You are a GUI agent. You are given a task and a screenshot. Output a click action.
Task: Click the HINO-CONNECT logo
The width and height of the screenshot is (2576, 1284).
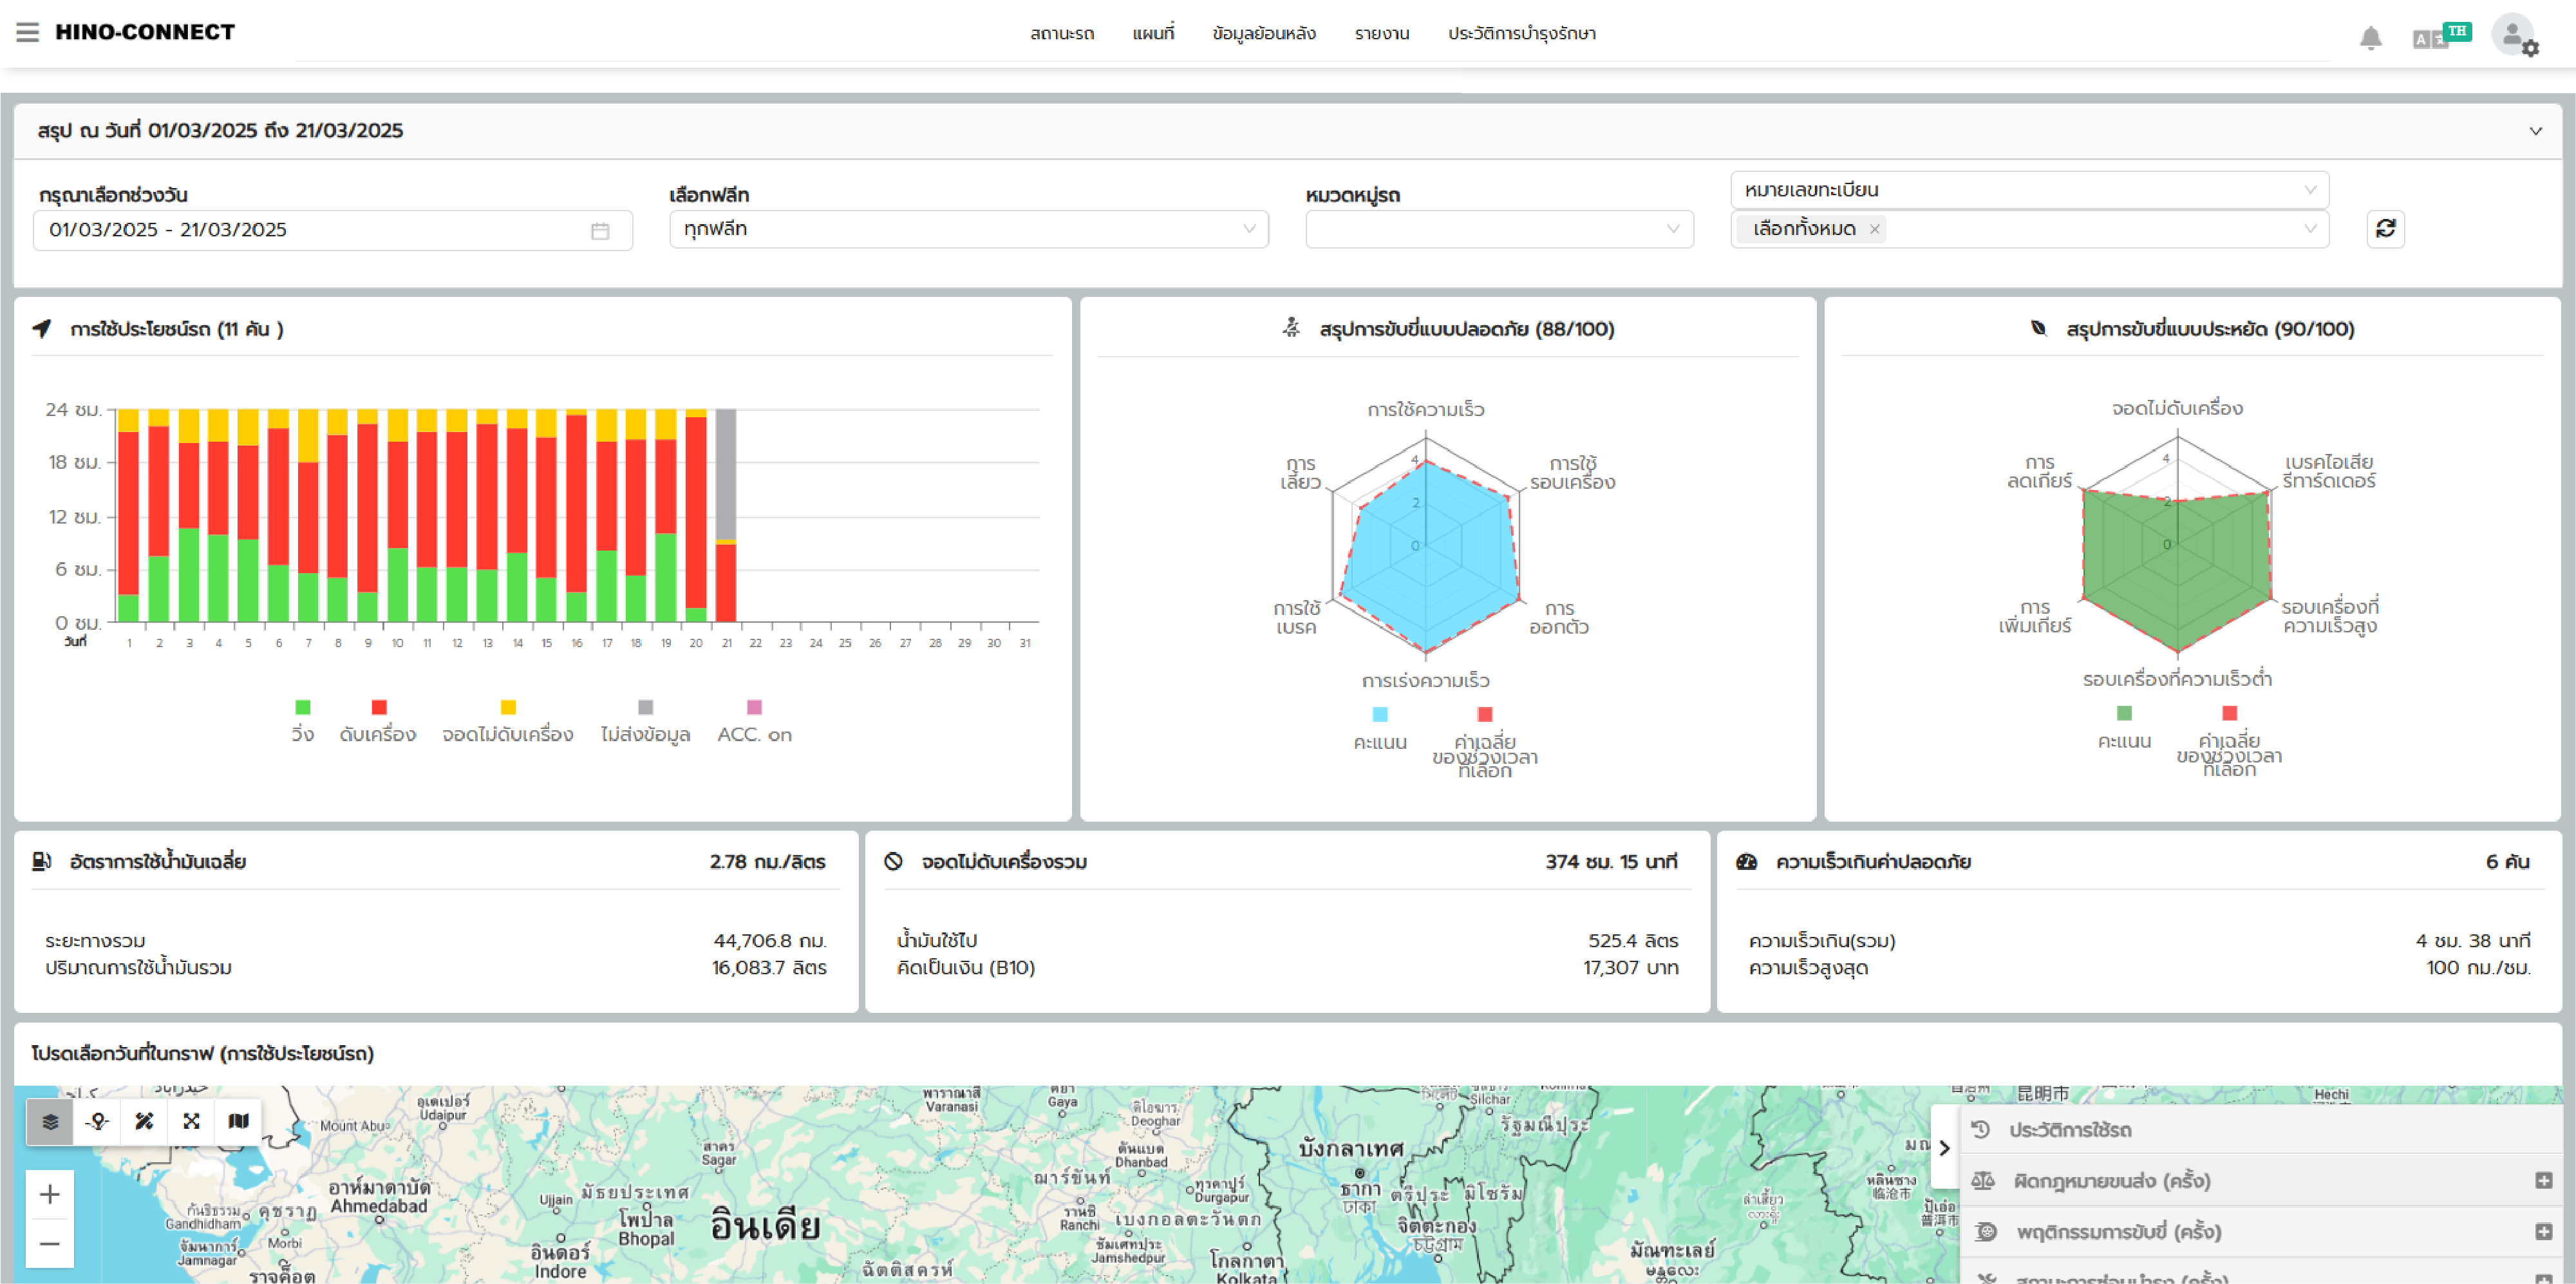(x=145, y=32)
